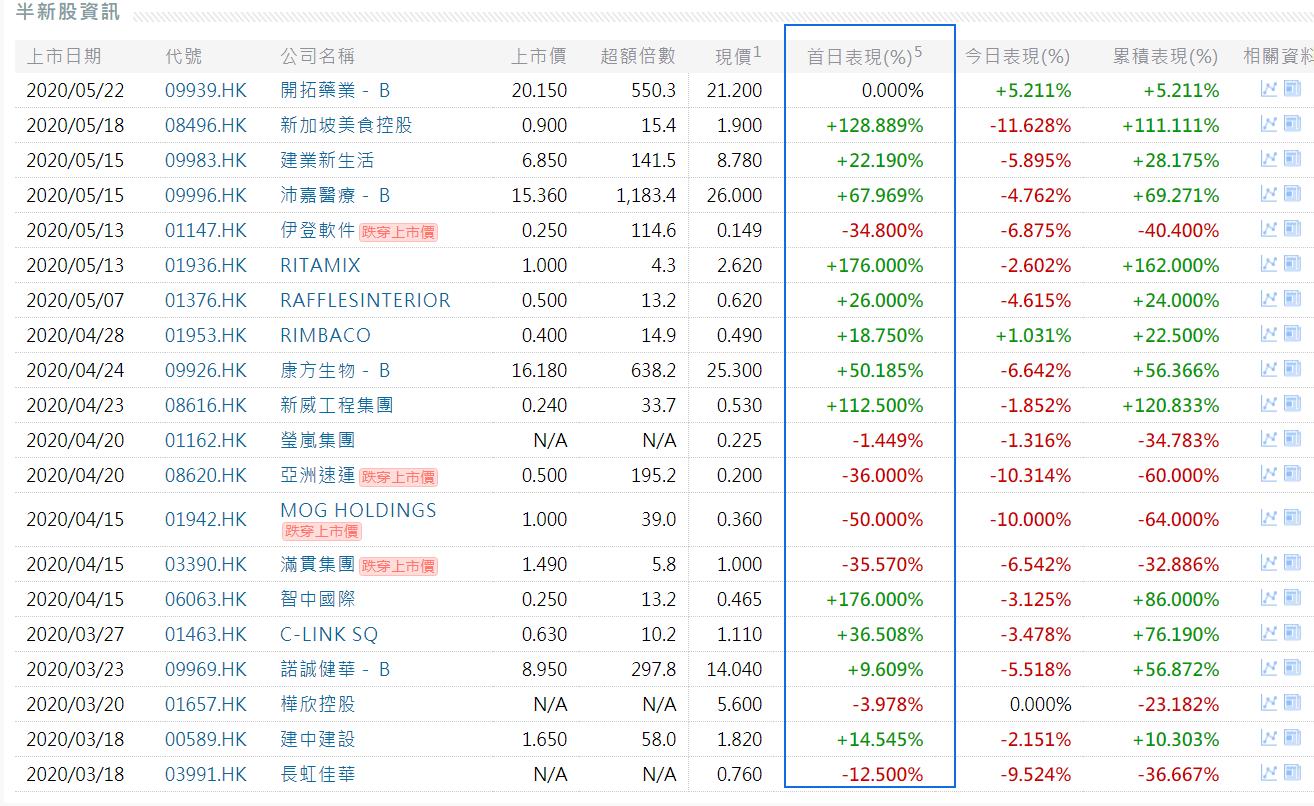
Task: Select the 1,183.4 oversubscription cell
Action: click(646, 195)
